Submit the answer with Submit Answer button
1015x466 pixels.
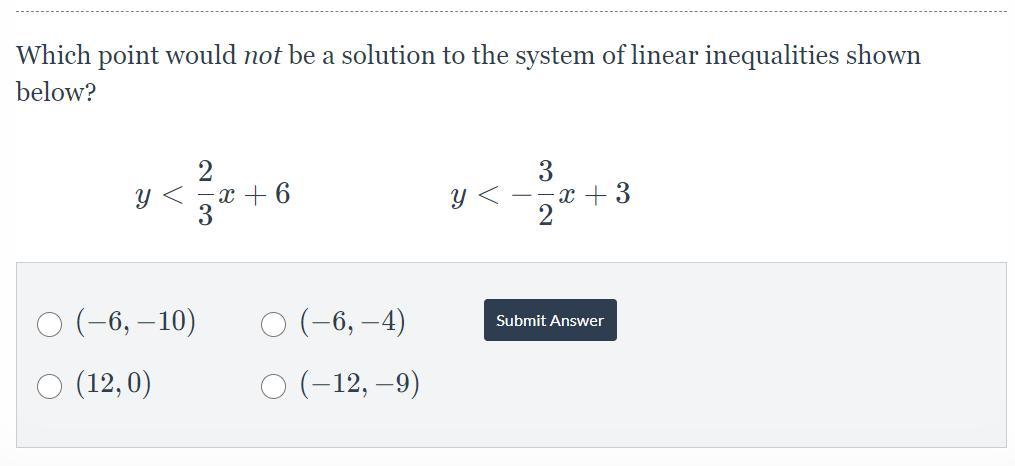click(x=550, y=320)
